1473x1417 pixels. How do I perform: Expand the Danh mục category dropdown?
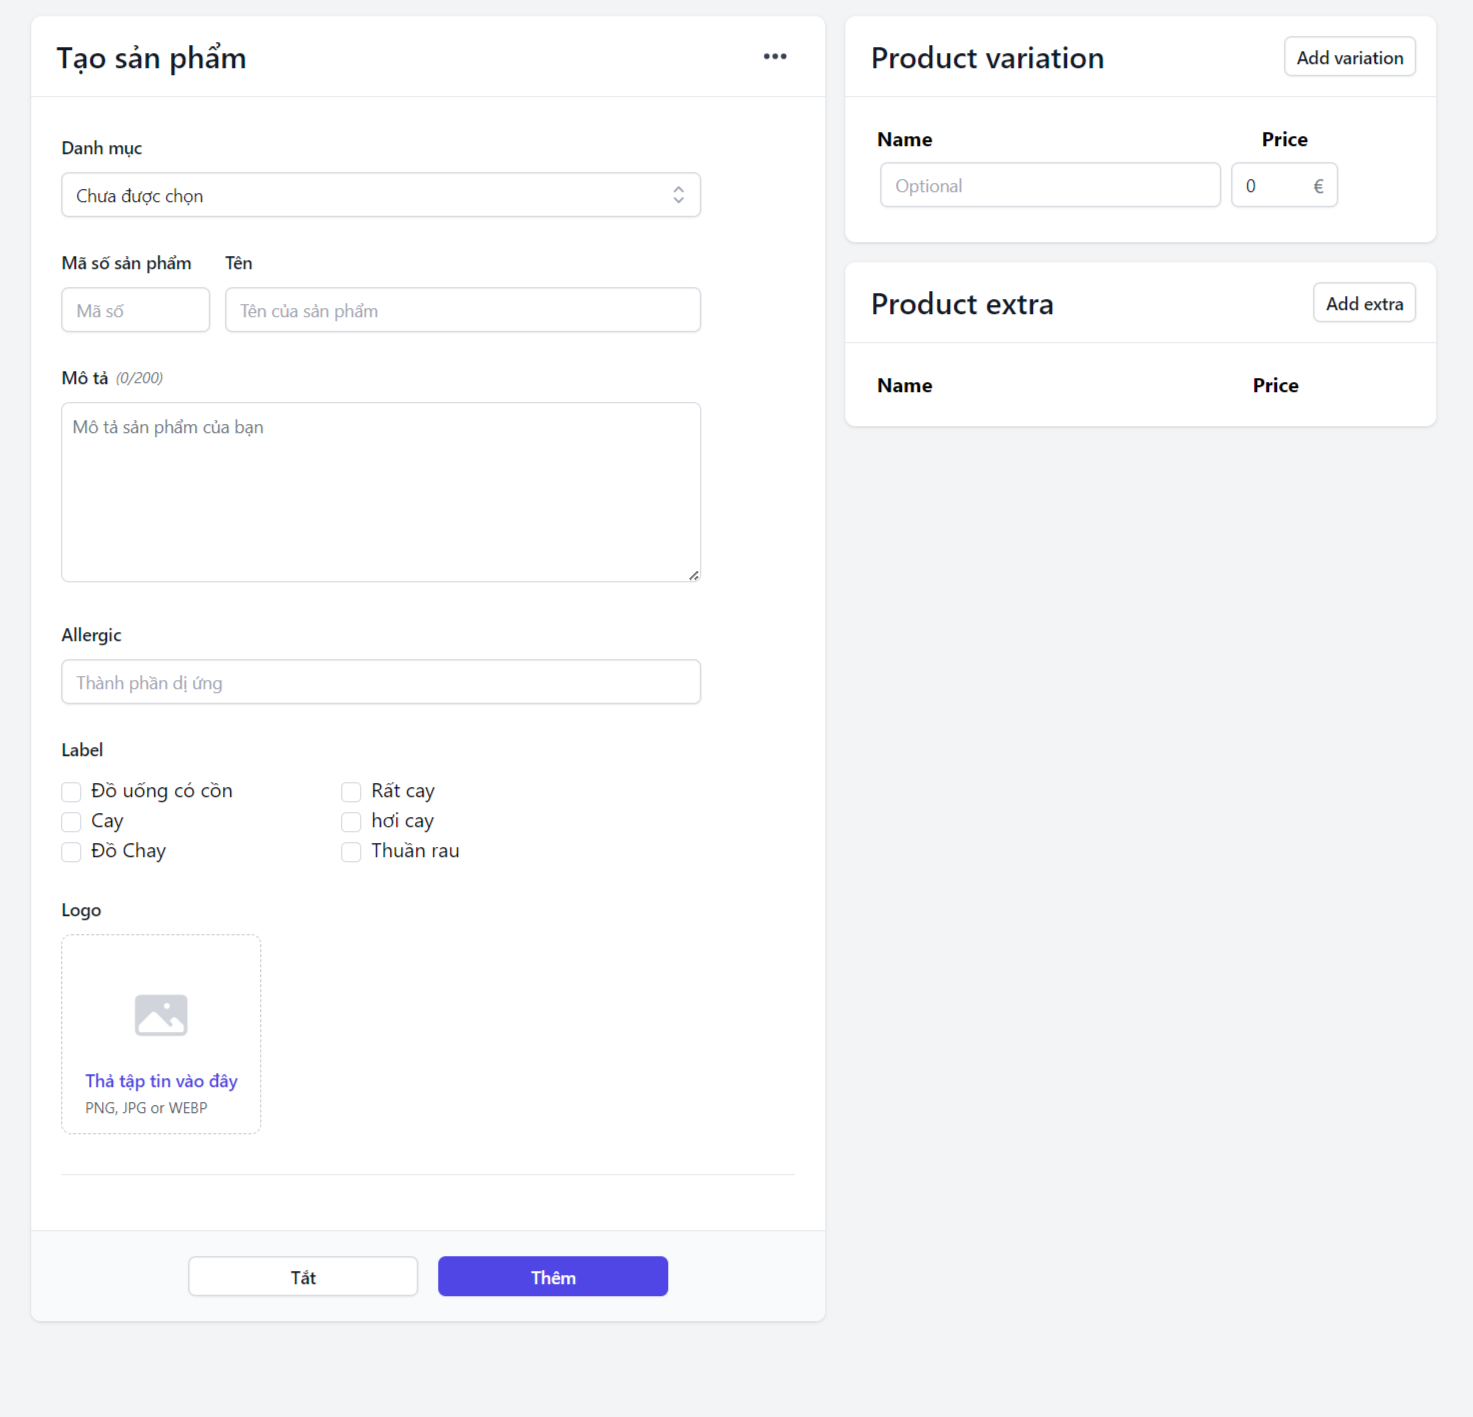pyautogui.click(x=380, y=195)
